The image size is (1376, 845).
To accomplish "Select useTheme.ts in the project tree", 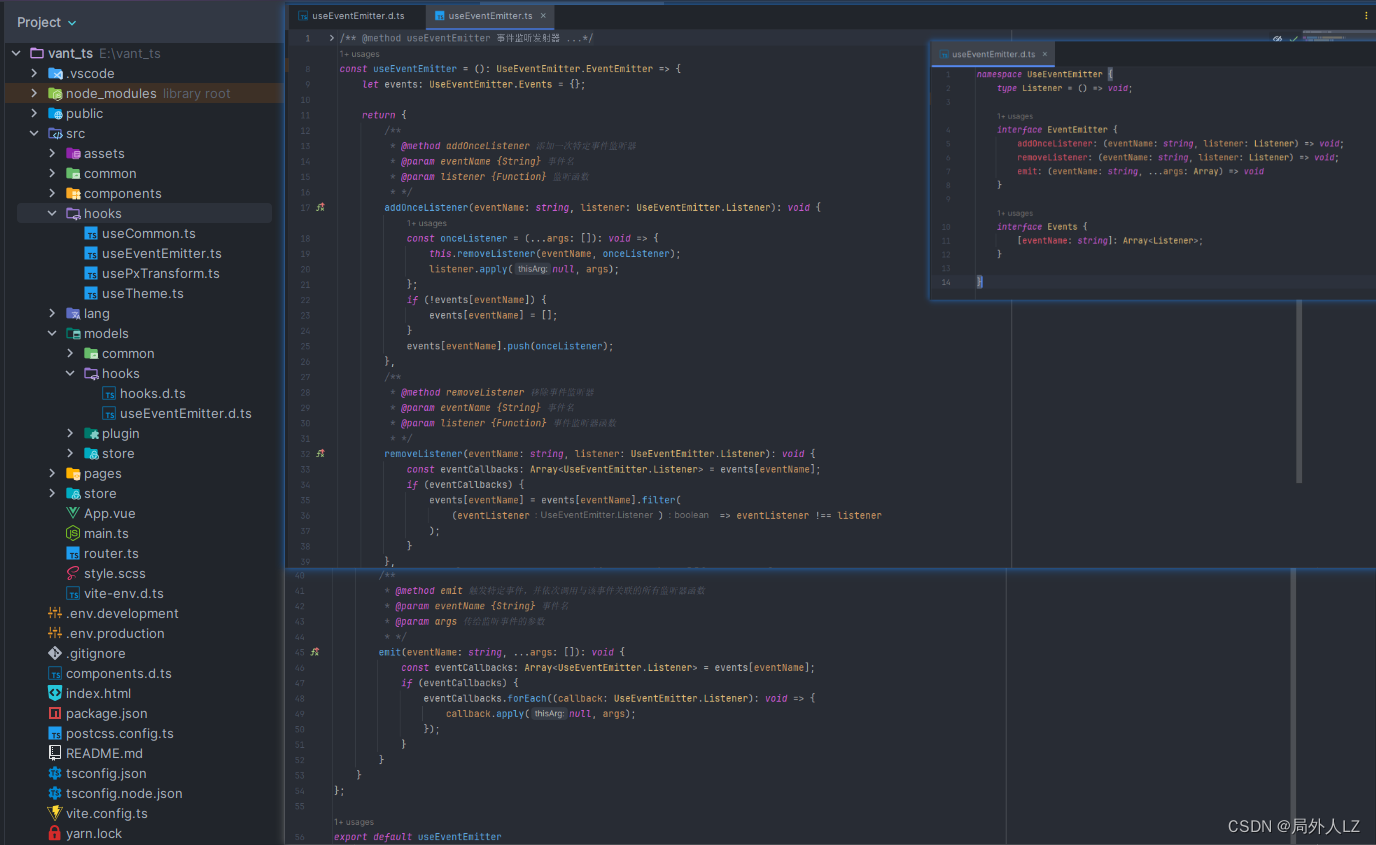I will tap(143, 293).
